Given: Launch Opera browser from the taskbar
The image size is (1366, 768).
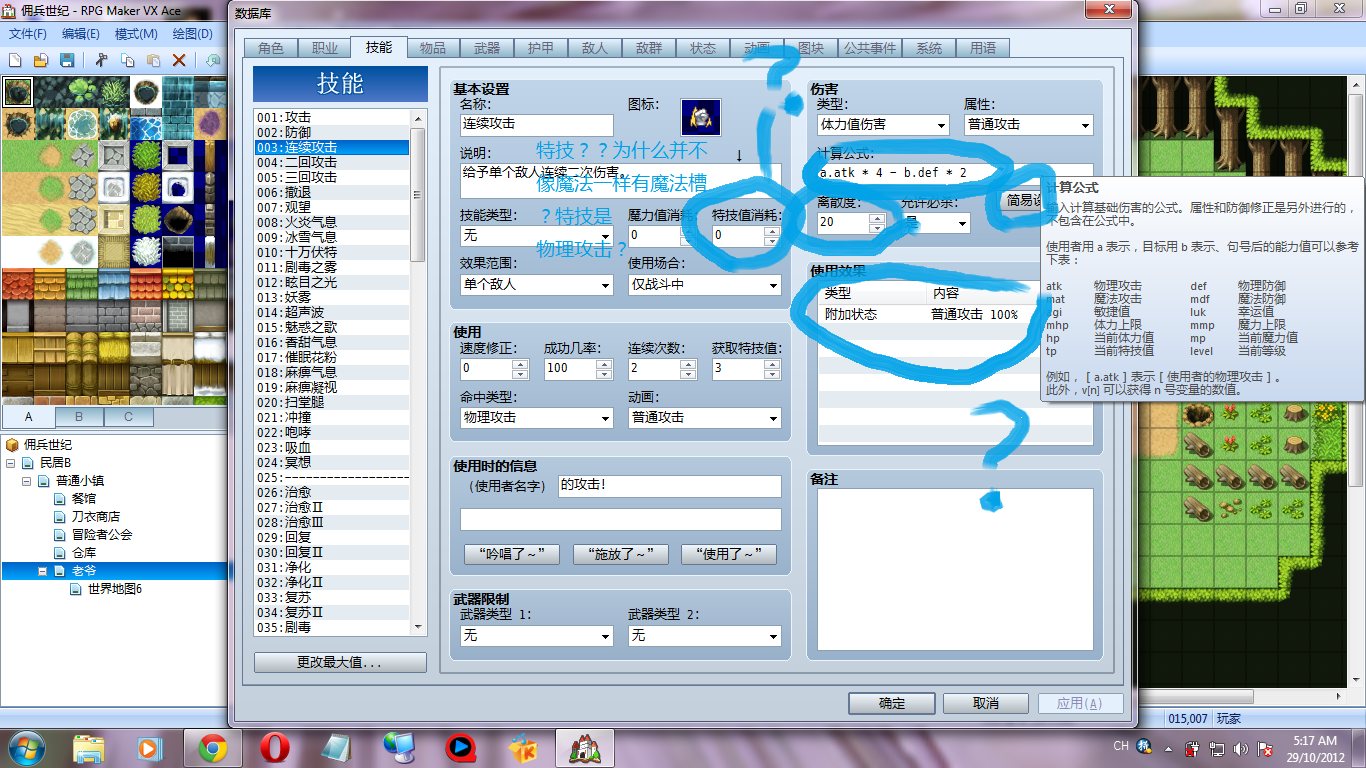Looking at the screenshot, I should tap(274, 747).
